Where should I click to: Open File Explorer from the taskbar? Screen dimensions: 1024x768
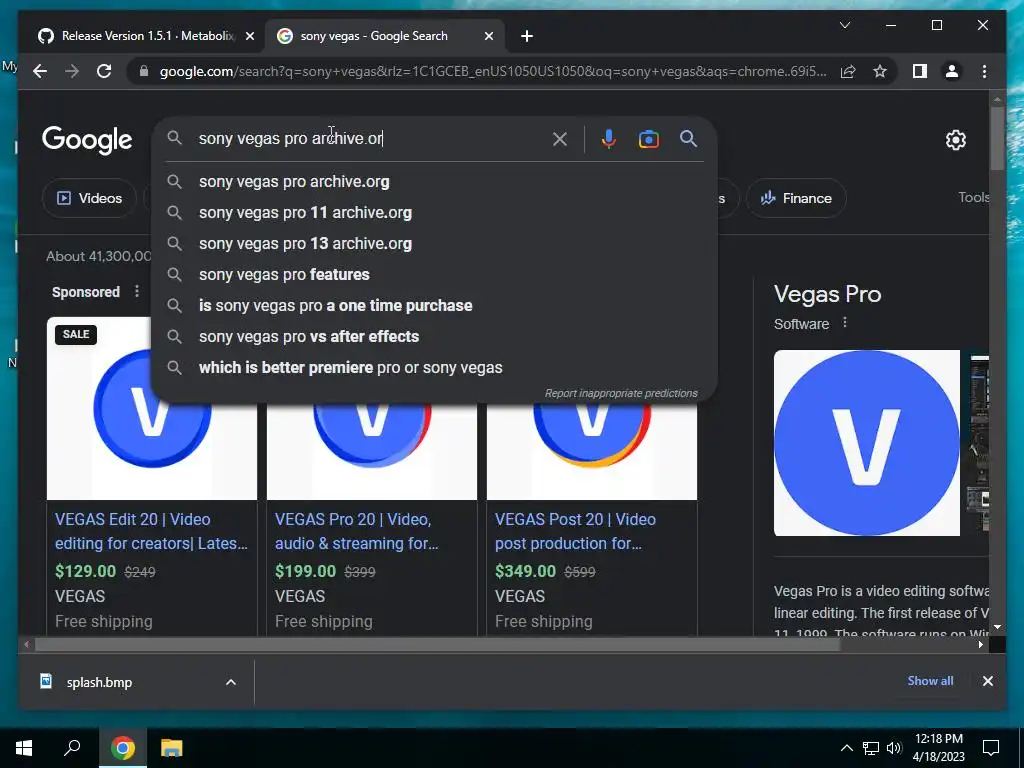[x=171, y=748]
